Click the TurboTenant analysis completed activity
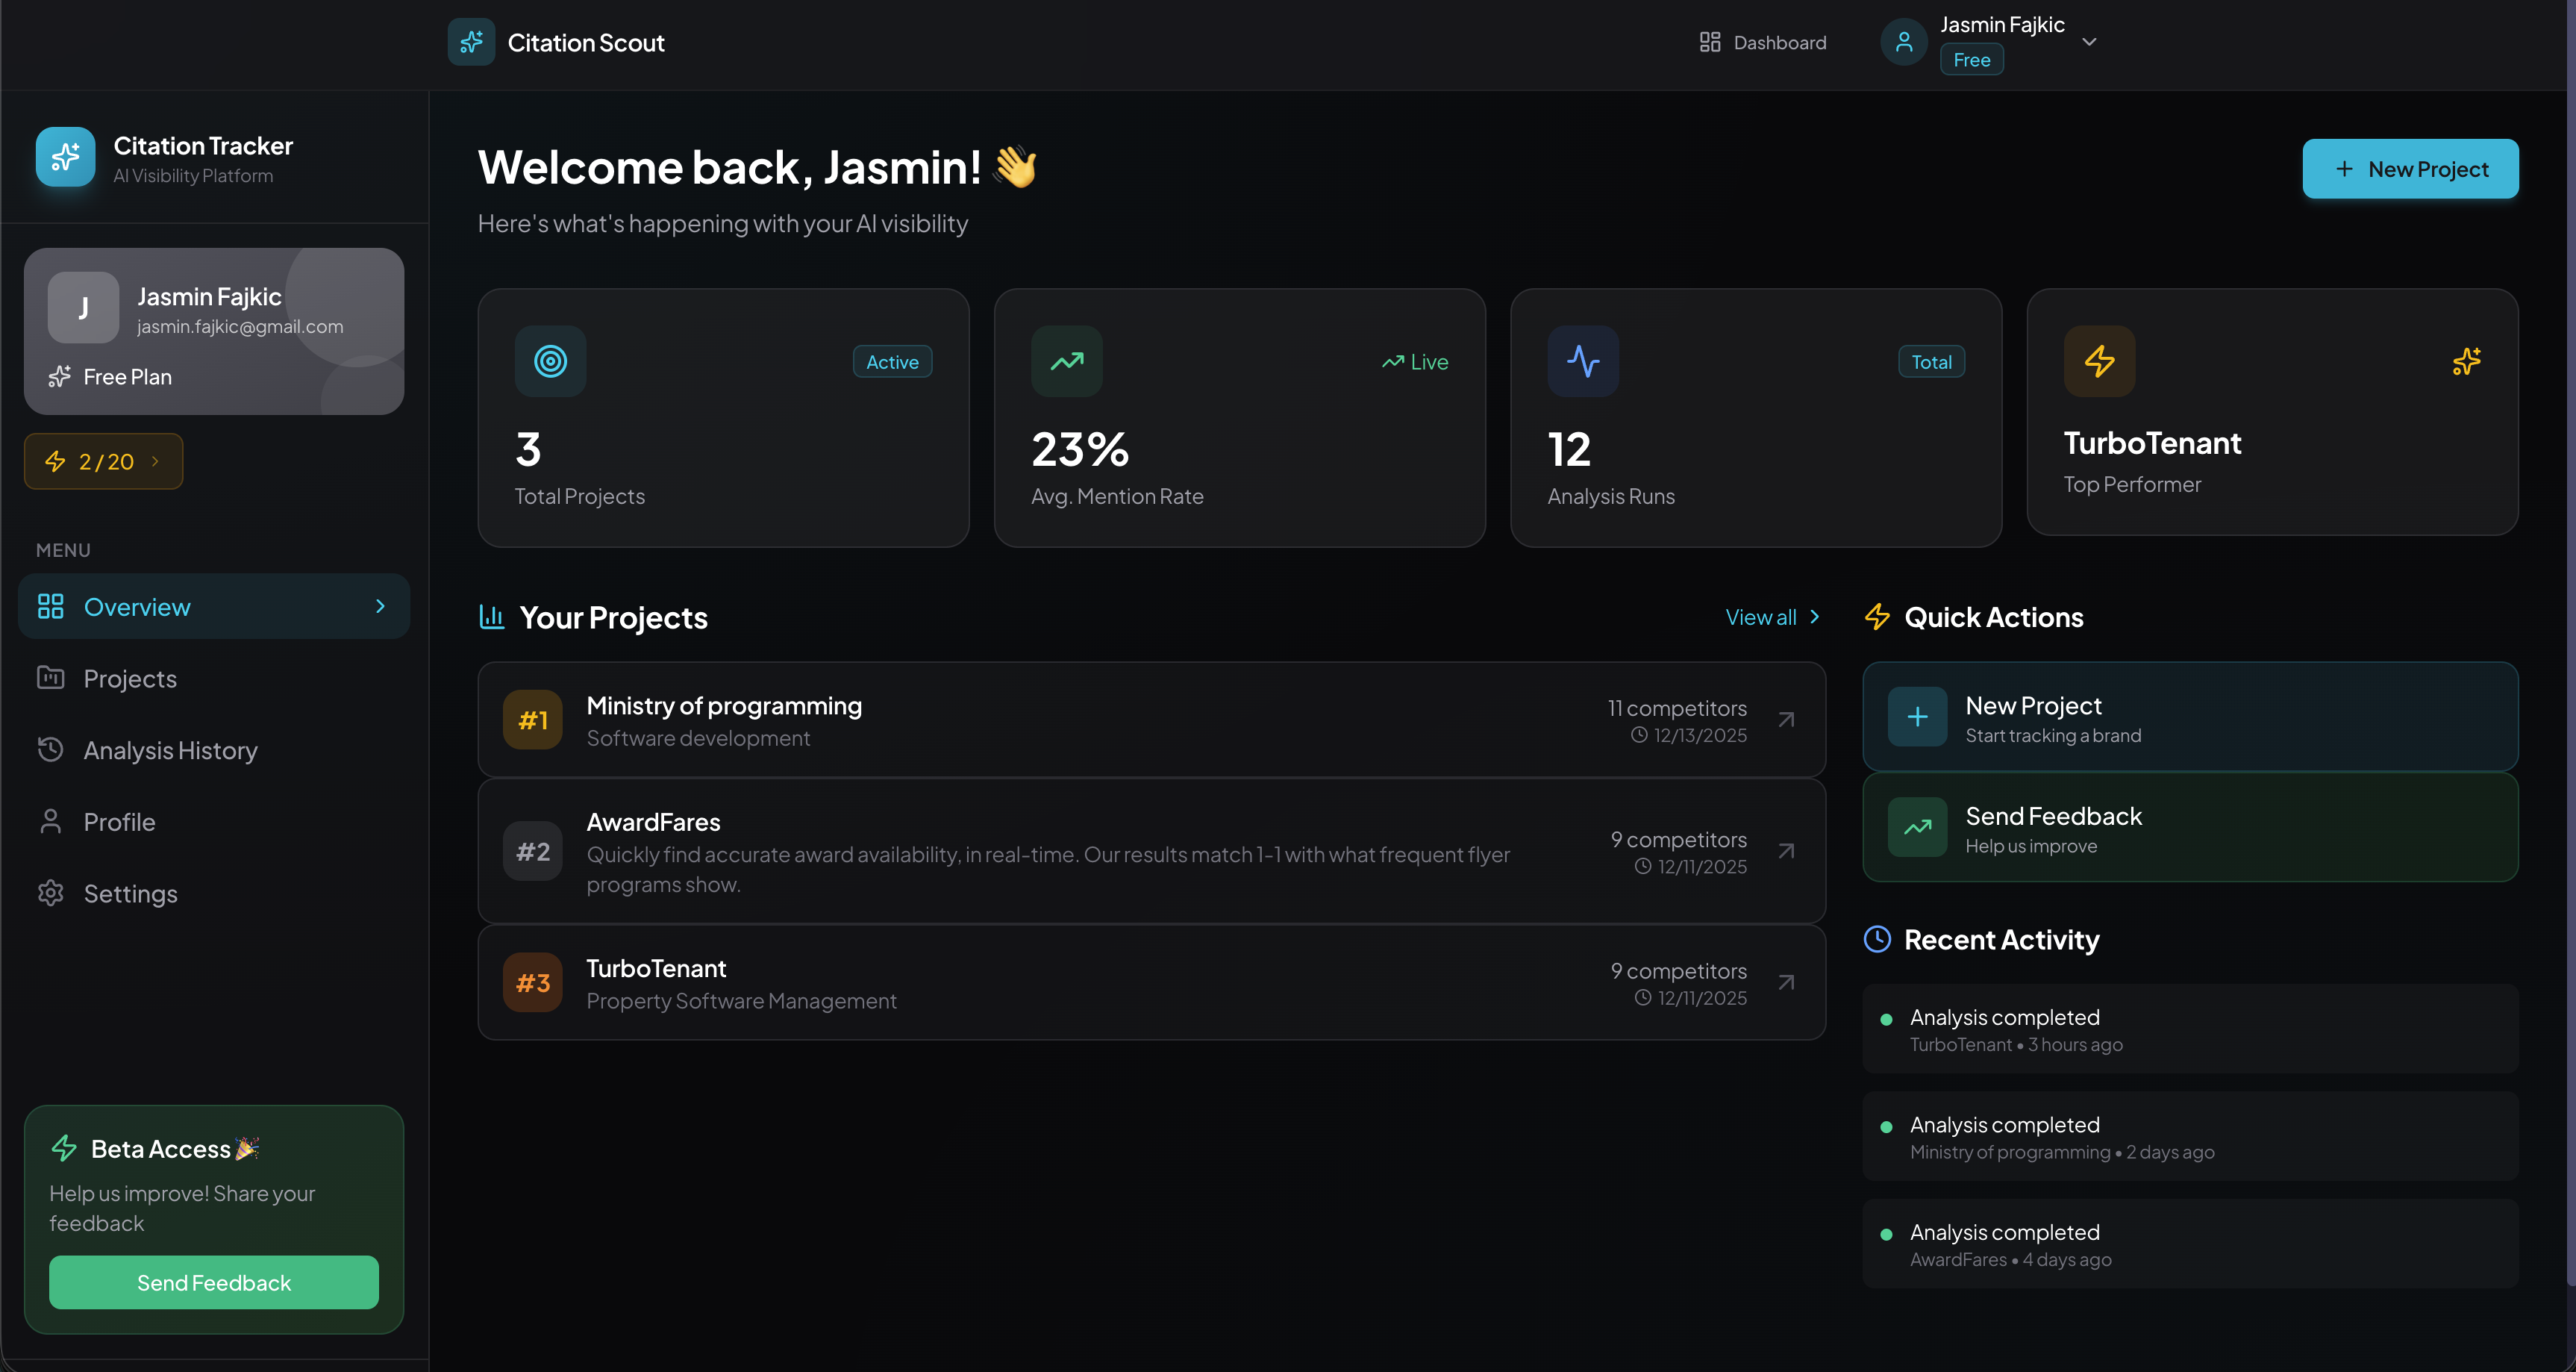This screenshot has width=2576, height=1372. pos(2189,1029)
